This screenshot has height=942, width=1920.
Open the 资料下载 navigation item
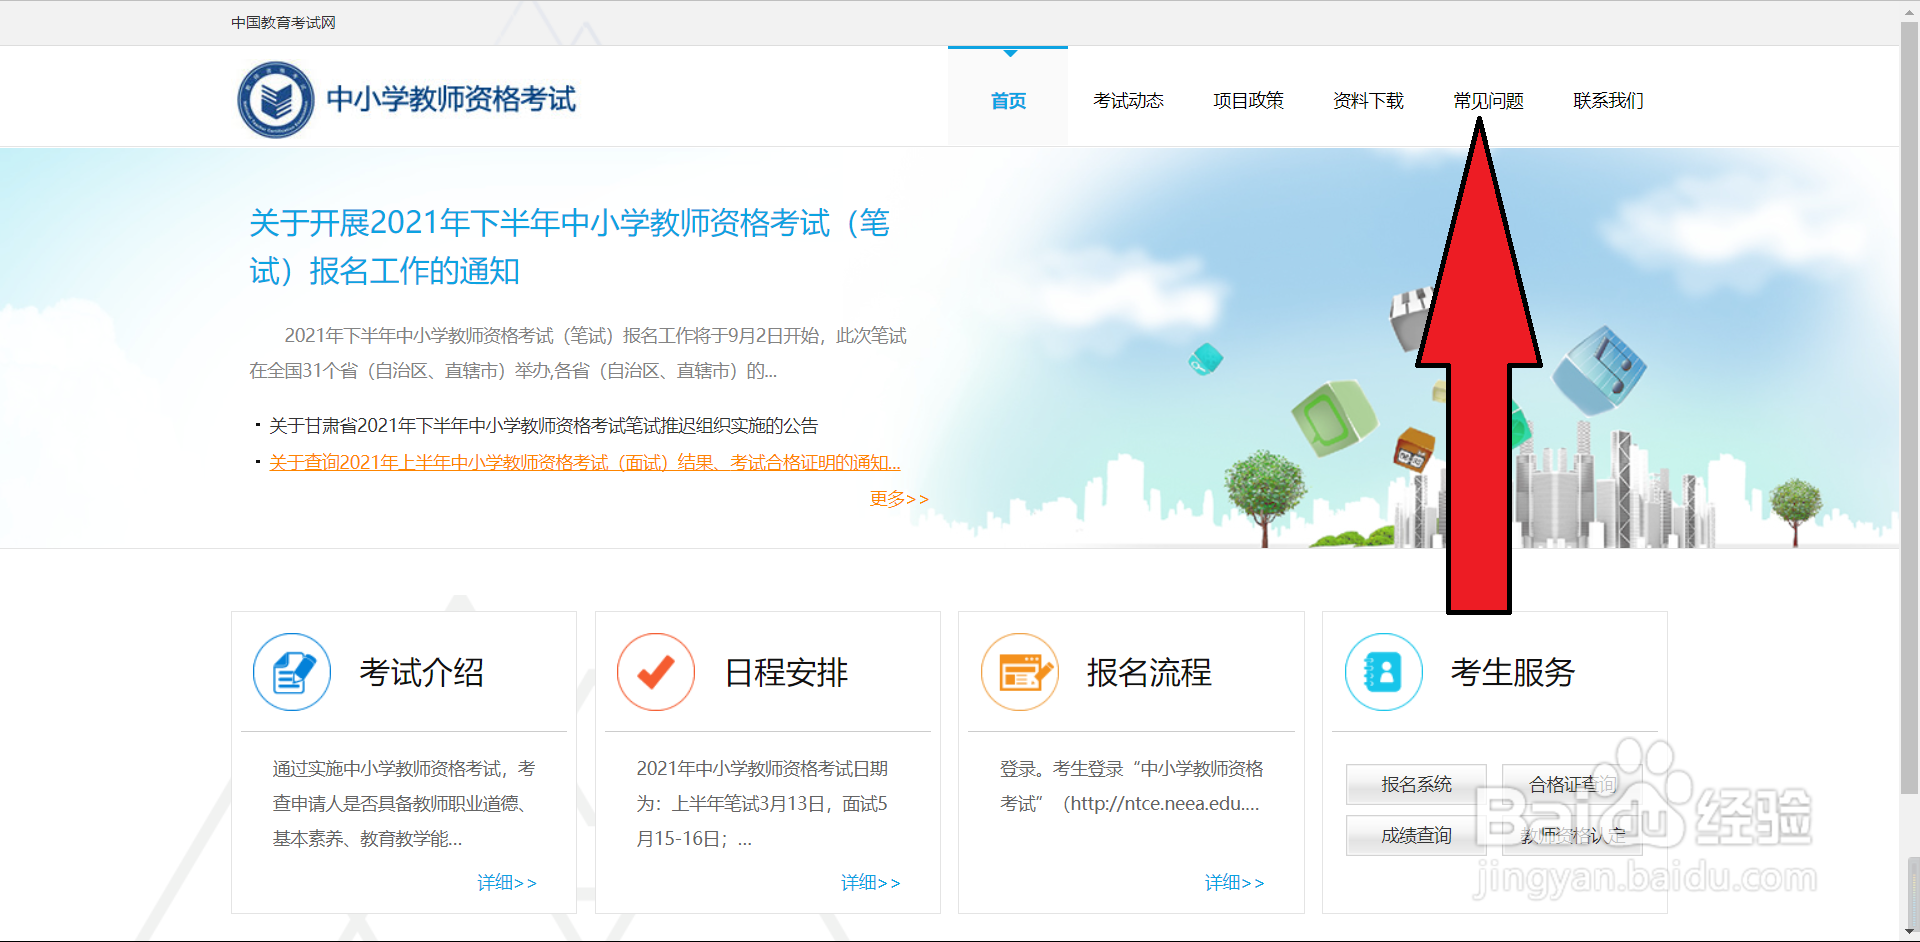pyautogui.click(x=1368, y=100)
